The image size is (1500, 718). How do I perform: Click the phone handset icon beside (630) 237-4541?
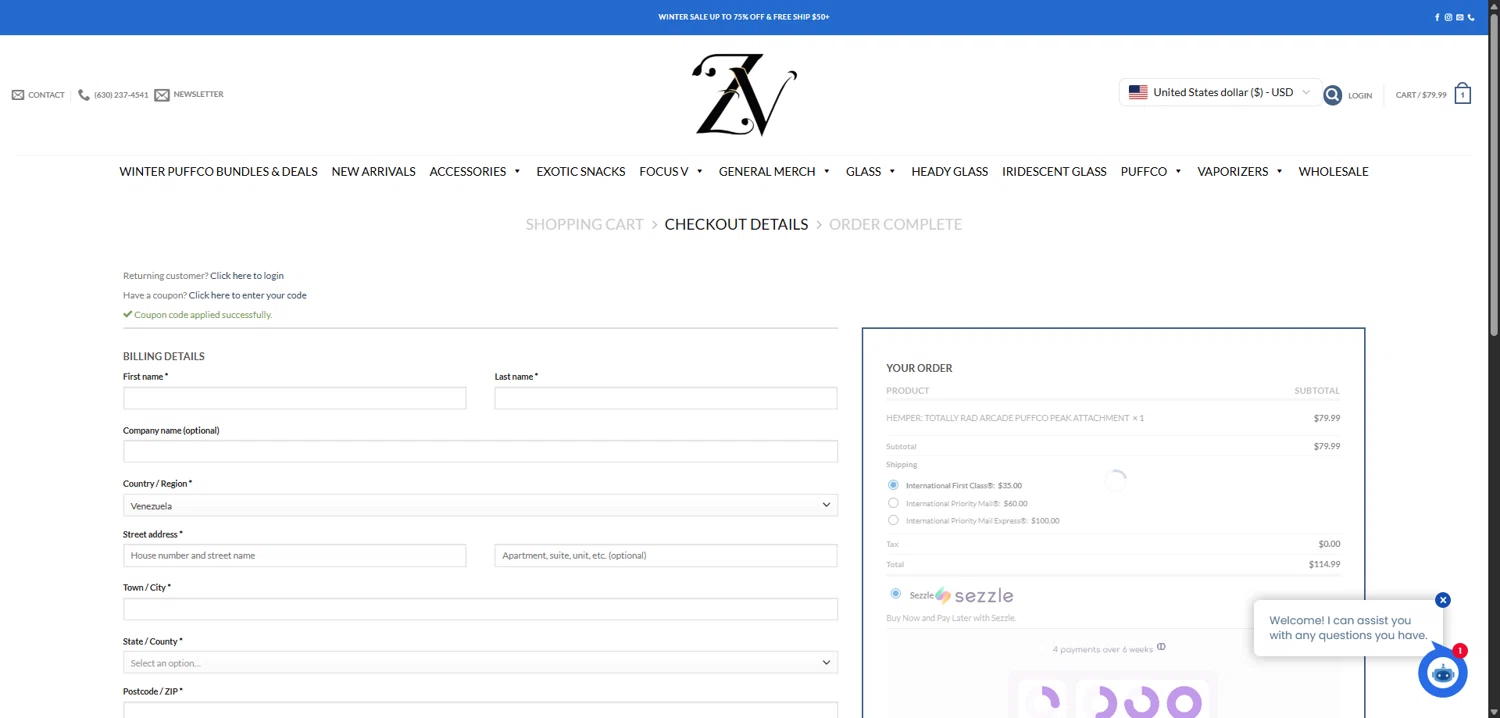pyautogui.click(x=84, y=95)
